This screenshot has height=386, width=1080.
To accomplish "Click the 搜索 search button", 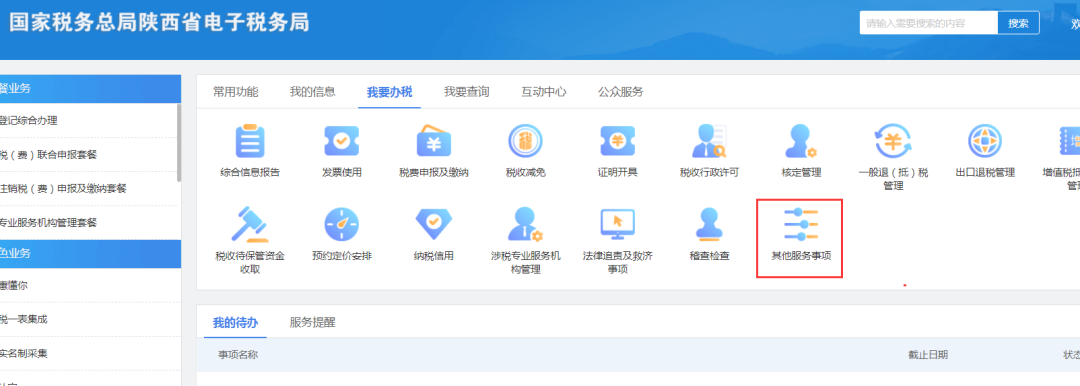I will [1019, 23].
